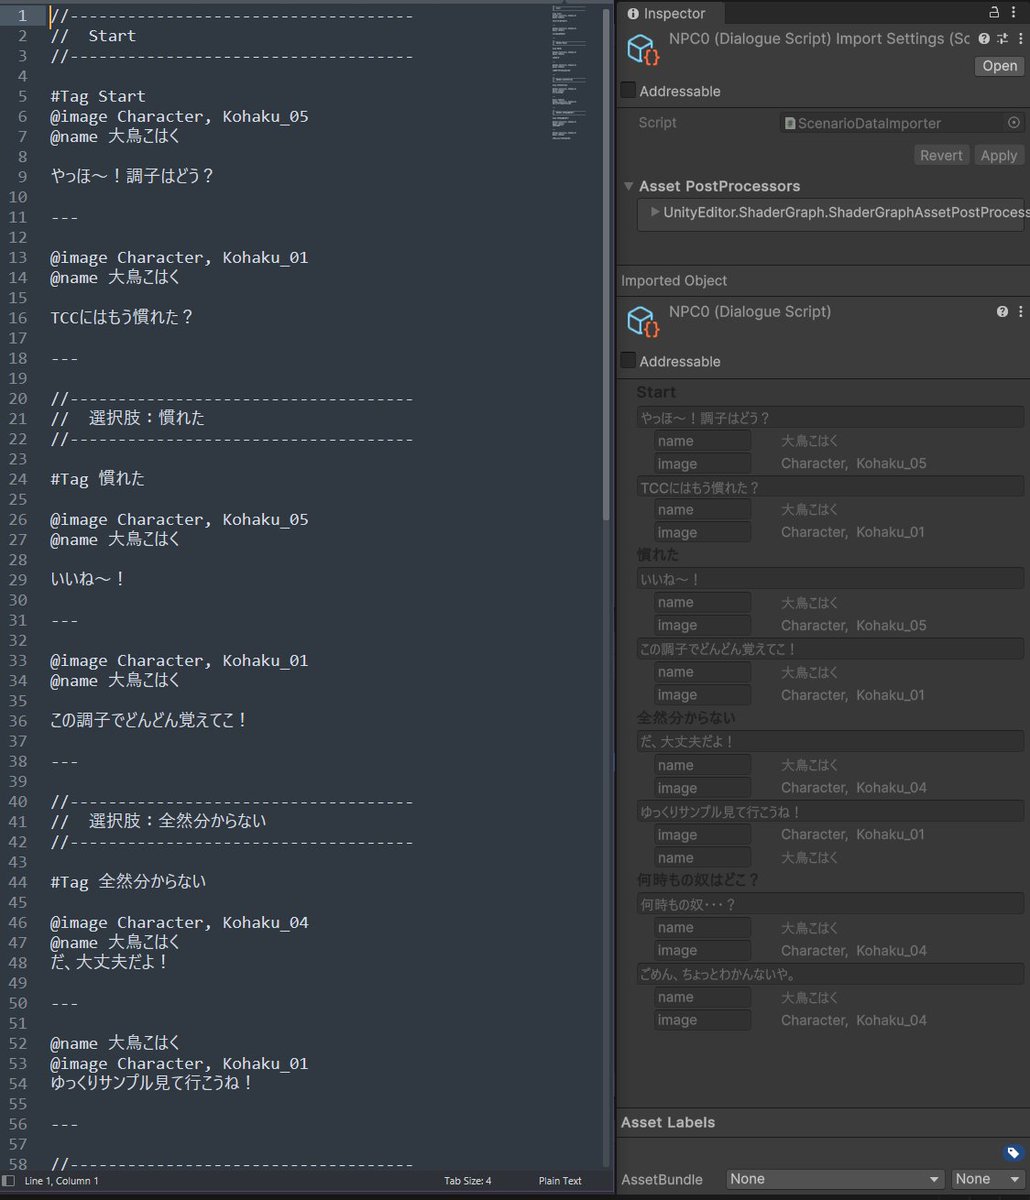Click the 'ゆっくりサンプル見て行こうね！' dialogue field

coord(830,811)
